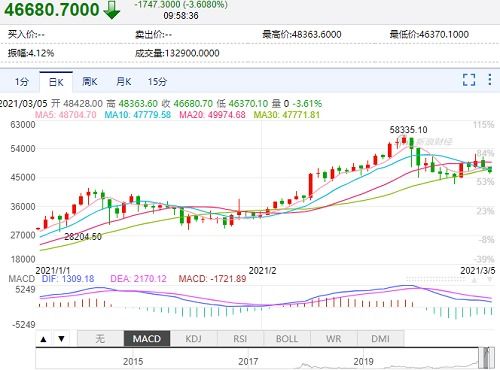Select the WR indicator
The width and height of the screenshot is (500, 370).
point(334,339)
